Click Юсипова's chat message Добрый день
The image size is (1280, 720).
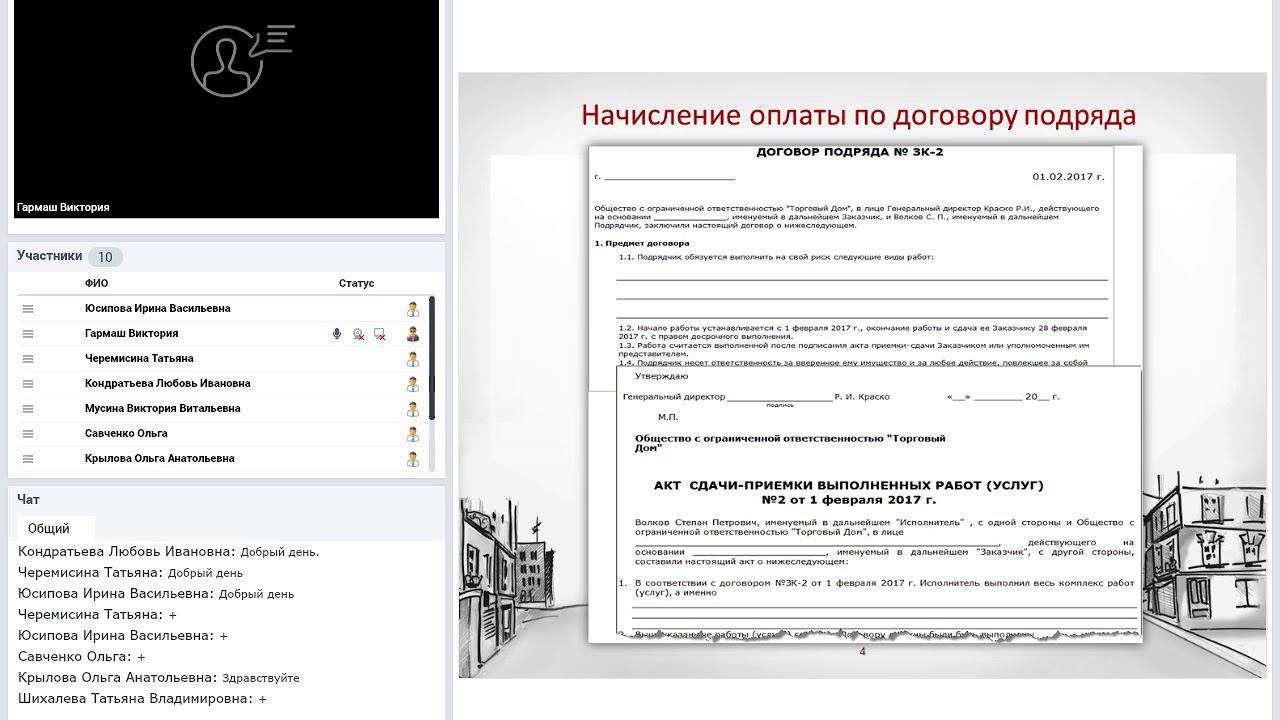tap(156, 594)
